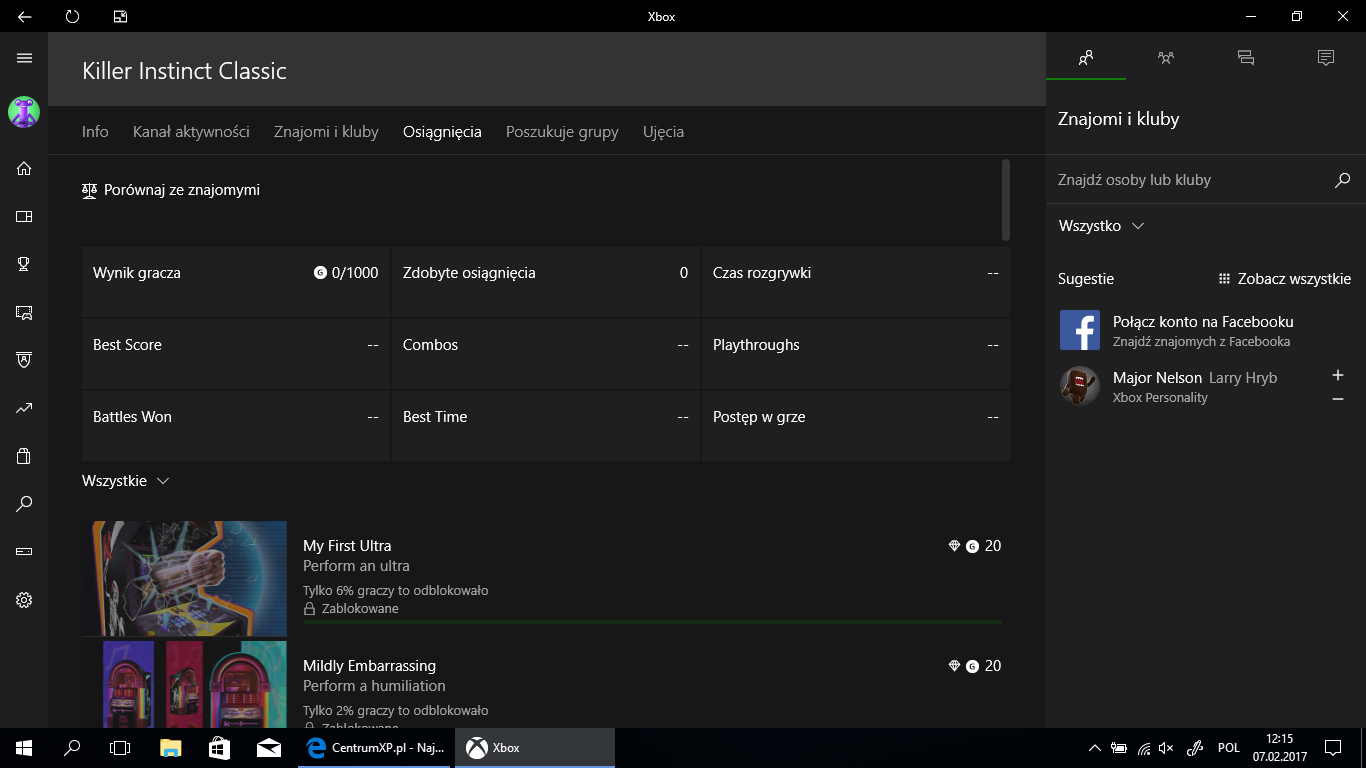The height and width of the screenshot is (768, 1366).
Task: Click the Postęp w grze stat tile
Action: (856, 426)
